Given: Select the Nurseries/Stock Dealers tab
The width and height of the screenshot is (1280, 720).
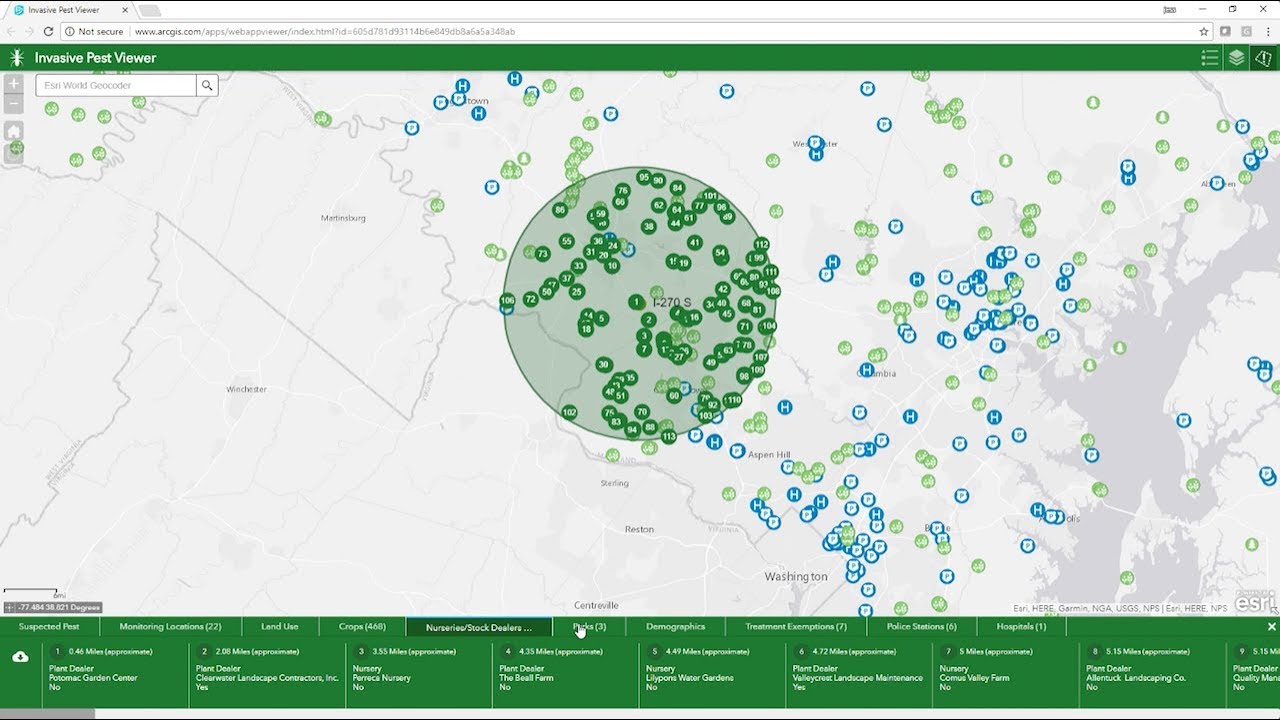Looking at the screenshot, I should point(479,627).
